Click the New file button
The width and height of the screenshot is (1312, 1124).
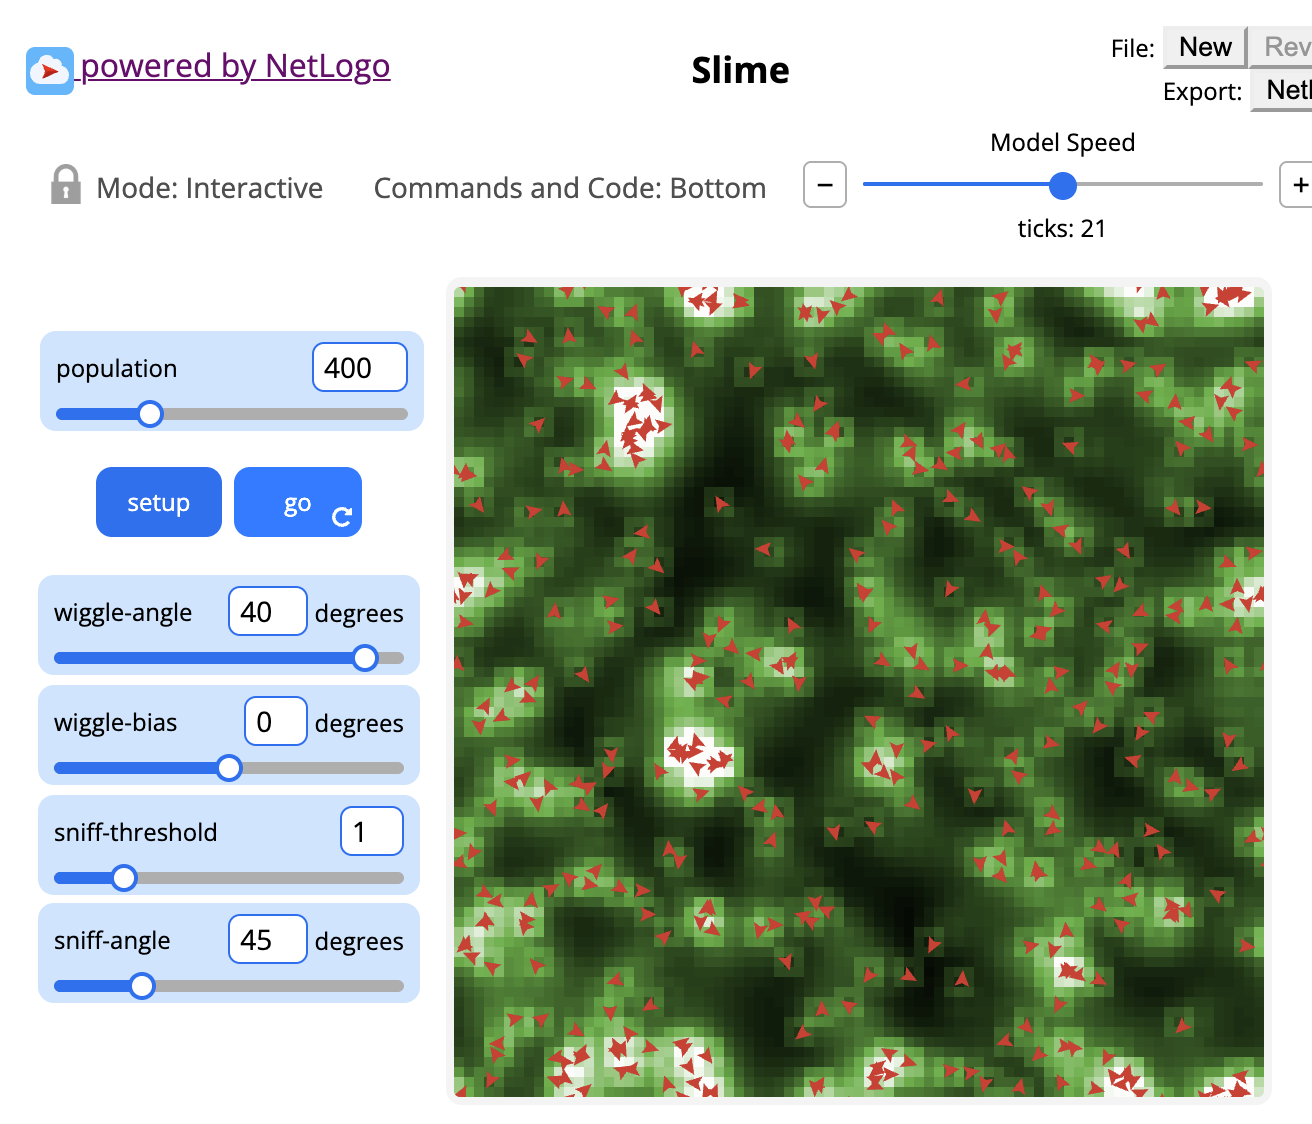point(1204,47)
